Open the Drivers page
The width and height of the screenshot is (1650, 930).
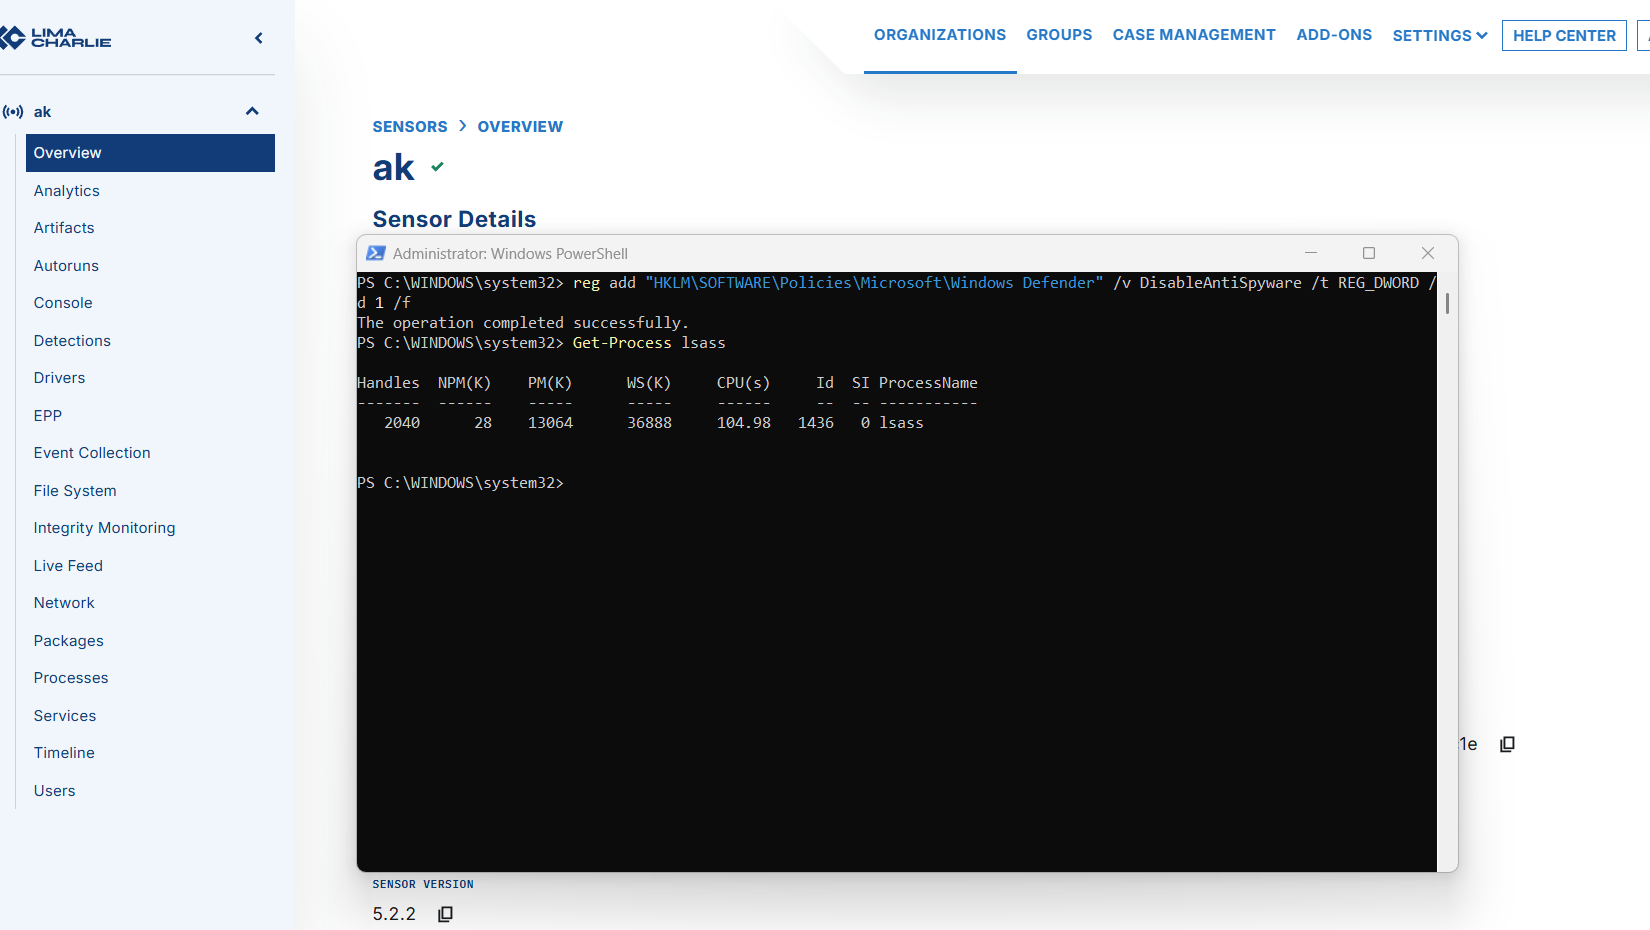click(59, 378)
